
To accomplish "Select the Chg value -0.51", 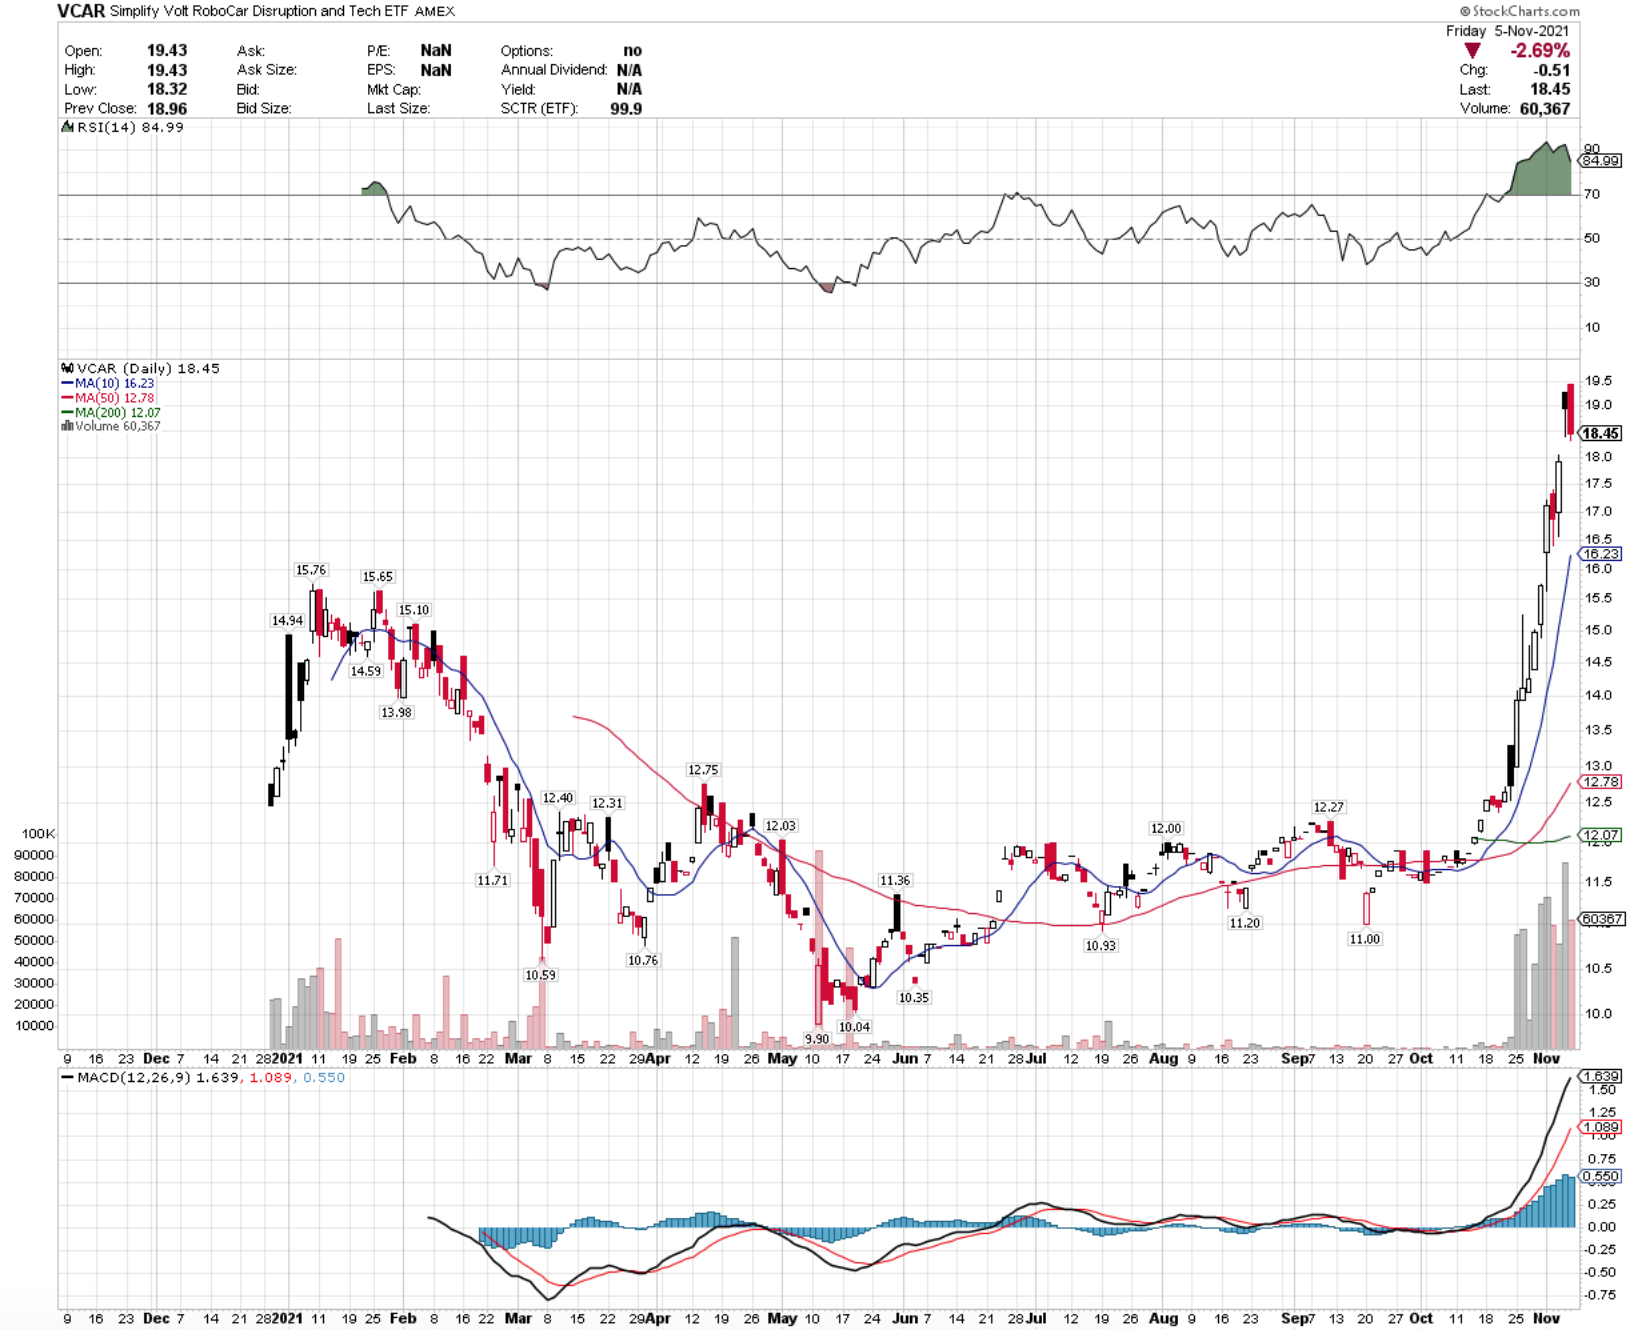I will (x=1552, y=70).
